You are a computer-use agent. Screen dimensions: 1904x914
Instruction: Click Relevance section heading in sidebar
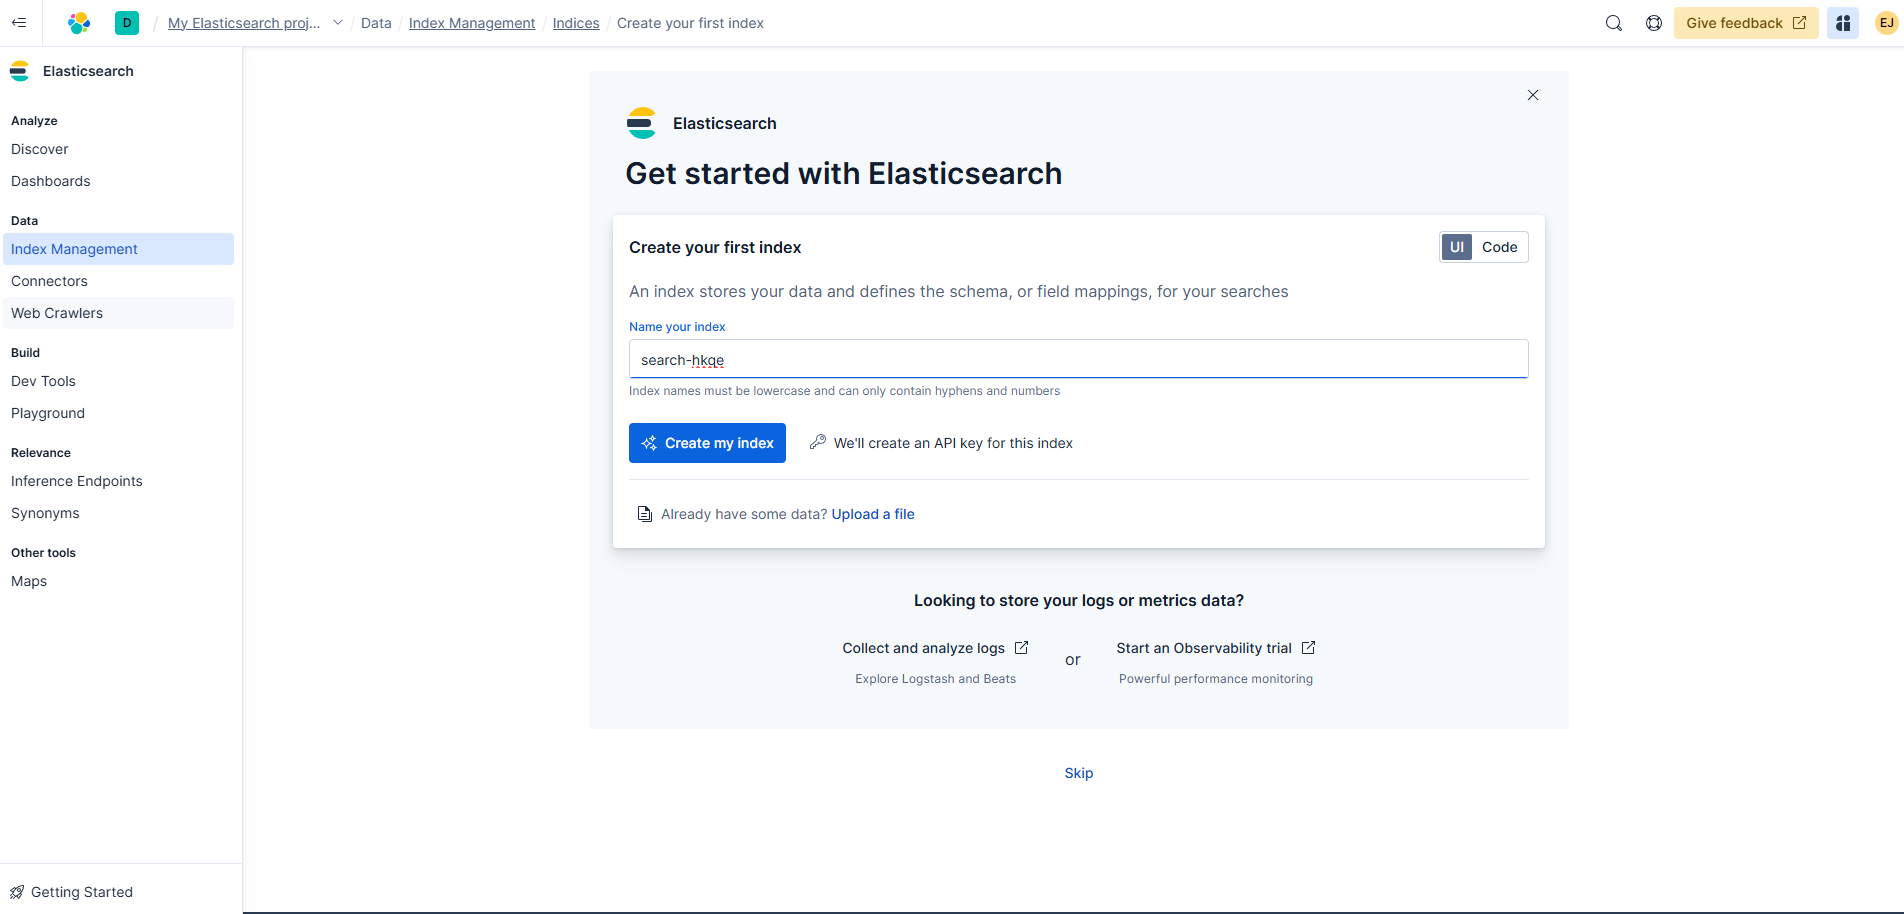[x=41, y=453]
